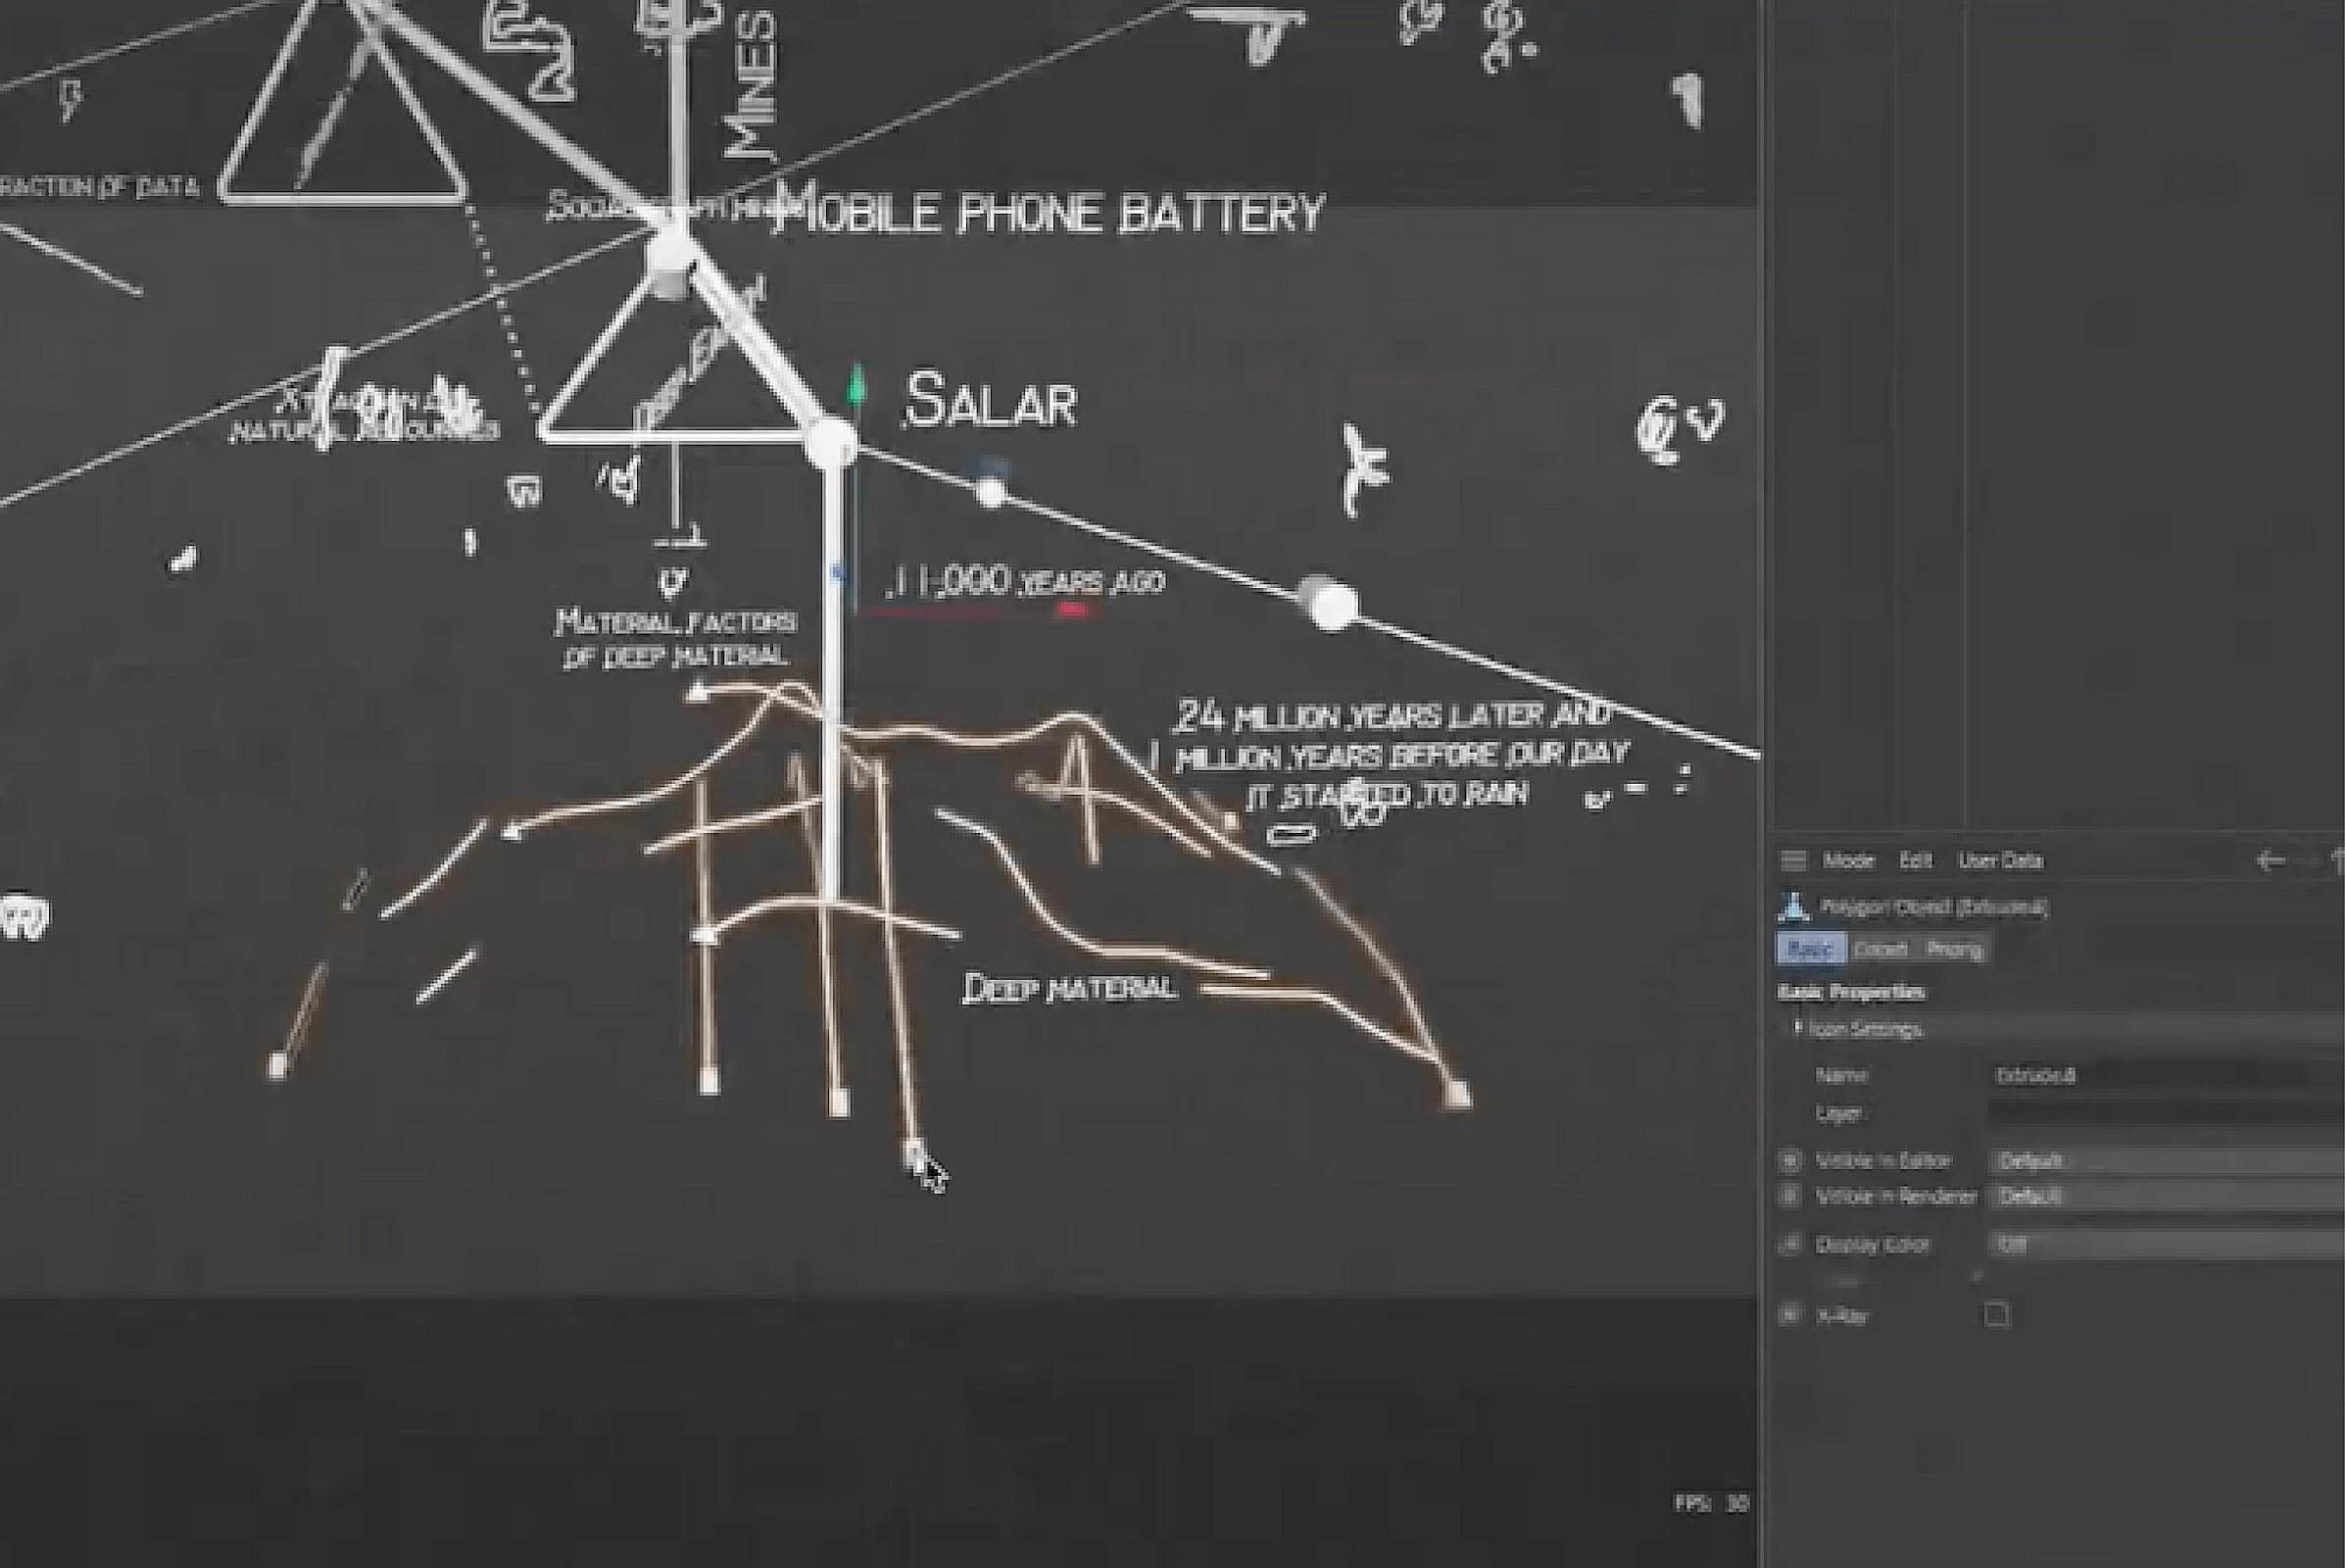Select the large sphere node on the diagonal line
This screenshot has width=2345, height=1568.
click(1331, 605)
